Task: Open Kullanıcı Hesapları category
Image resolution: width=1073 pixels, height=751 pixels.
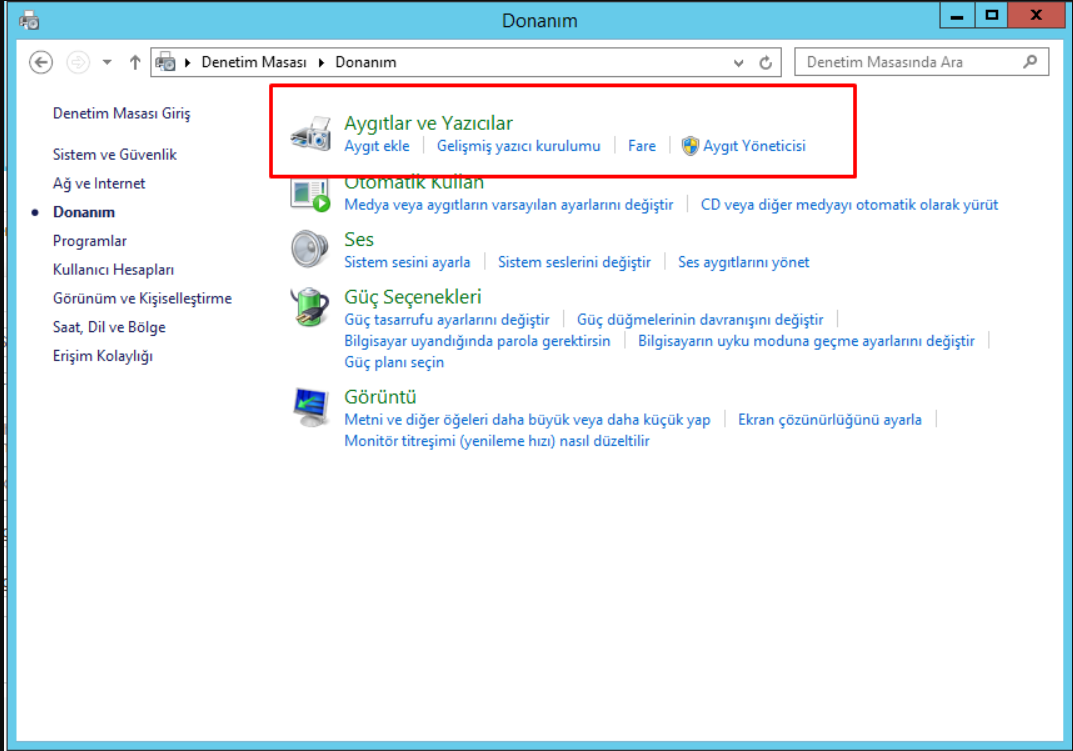Action: click(114, 270)
